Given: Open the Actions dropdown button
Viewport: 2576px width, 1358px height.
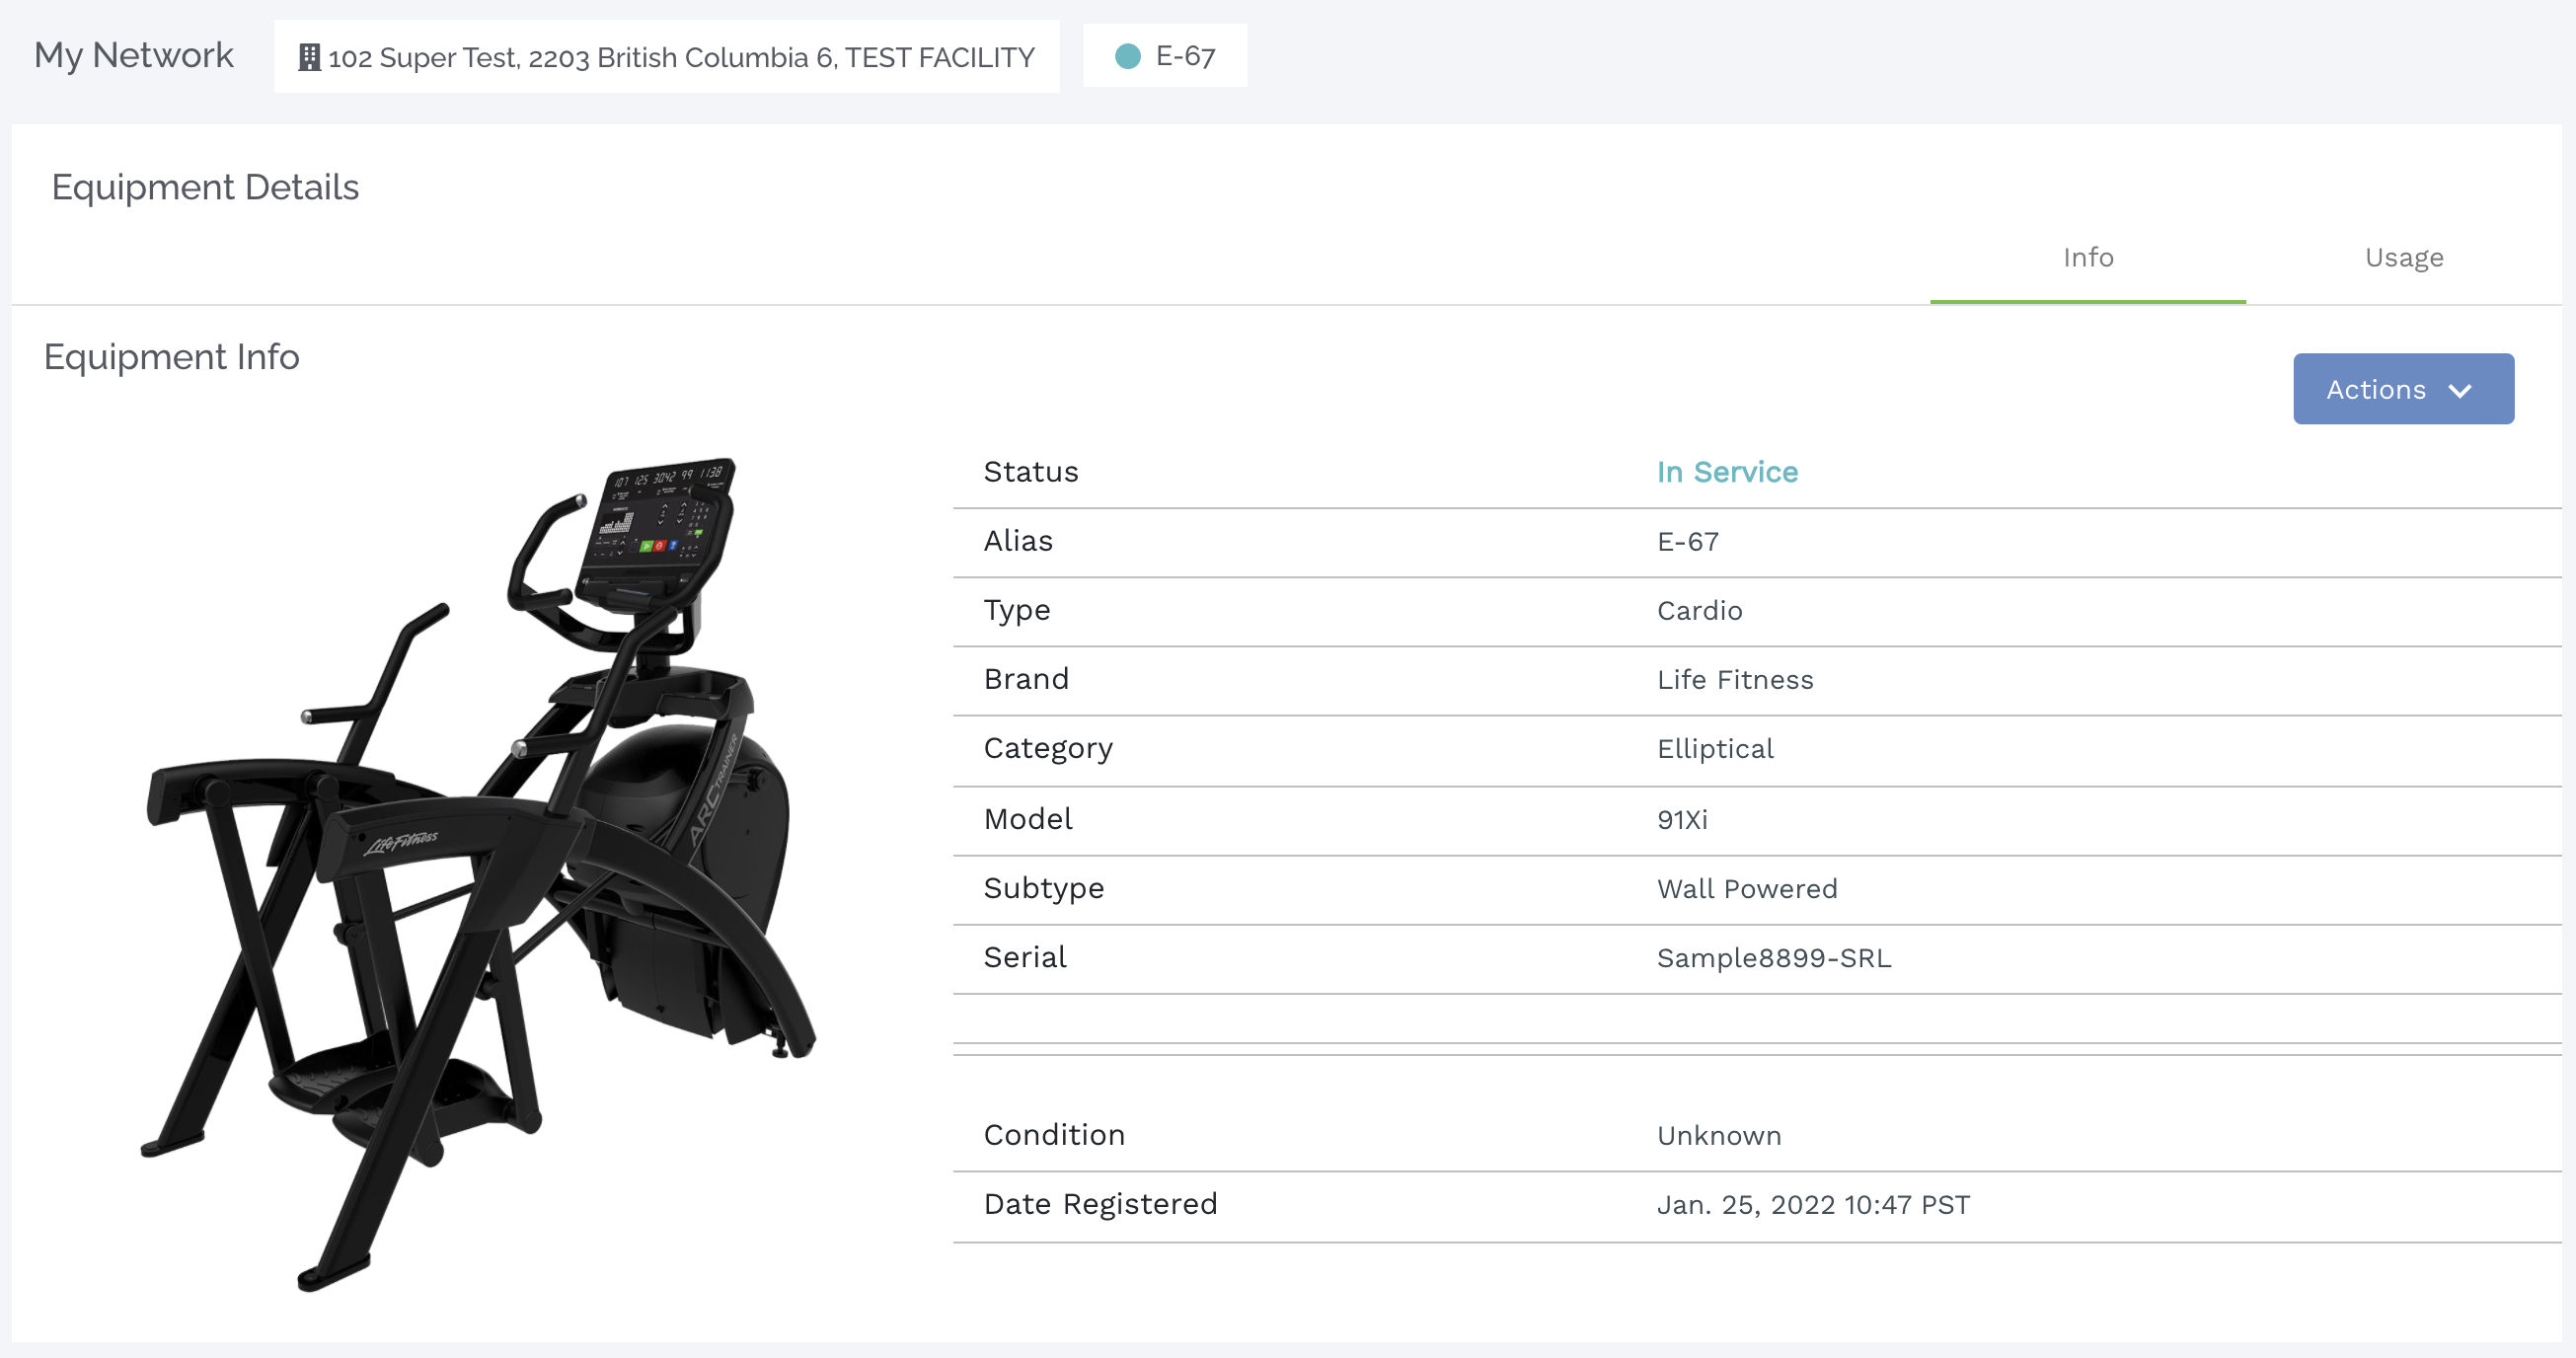Looking at the screenshot, I should tap(2401, 389).
